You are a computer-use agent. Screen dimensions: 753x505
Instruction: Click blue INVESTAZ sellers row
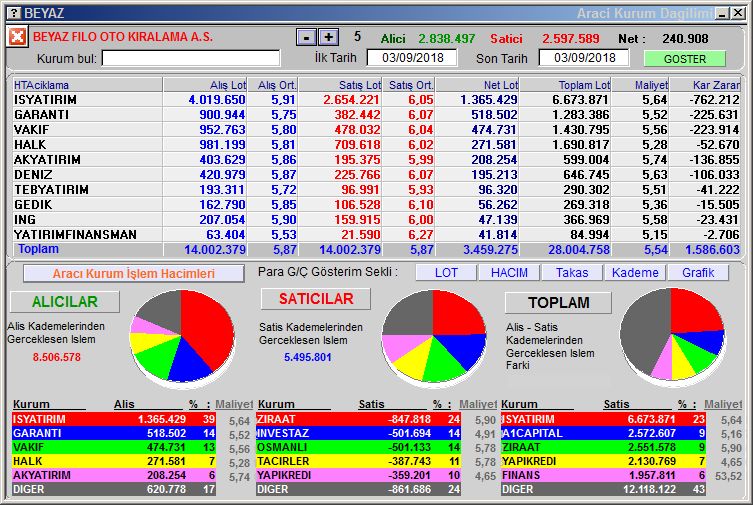pos(359,433)
